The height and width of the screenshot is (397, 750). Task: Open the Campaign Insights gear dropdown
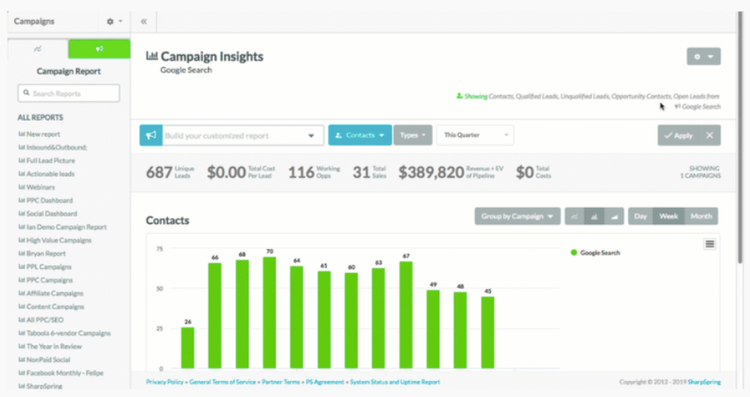click(704, 56)
